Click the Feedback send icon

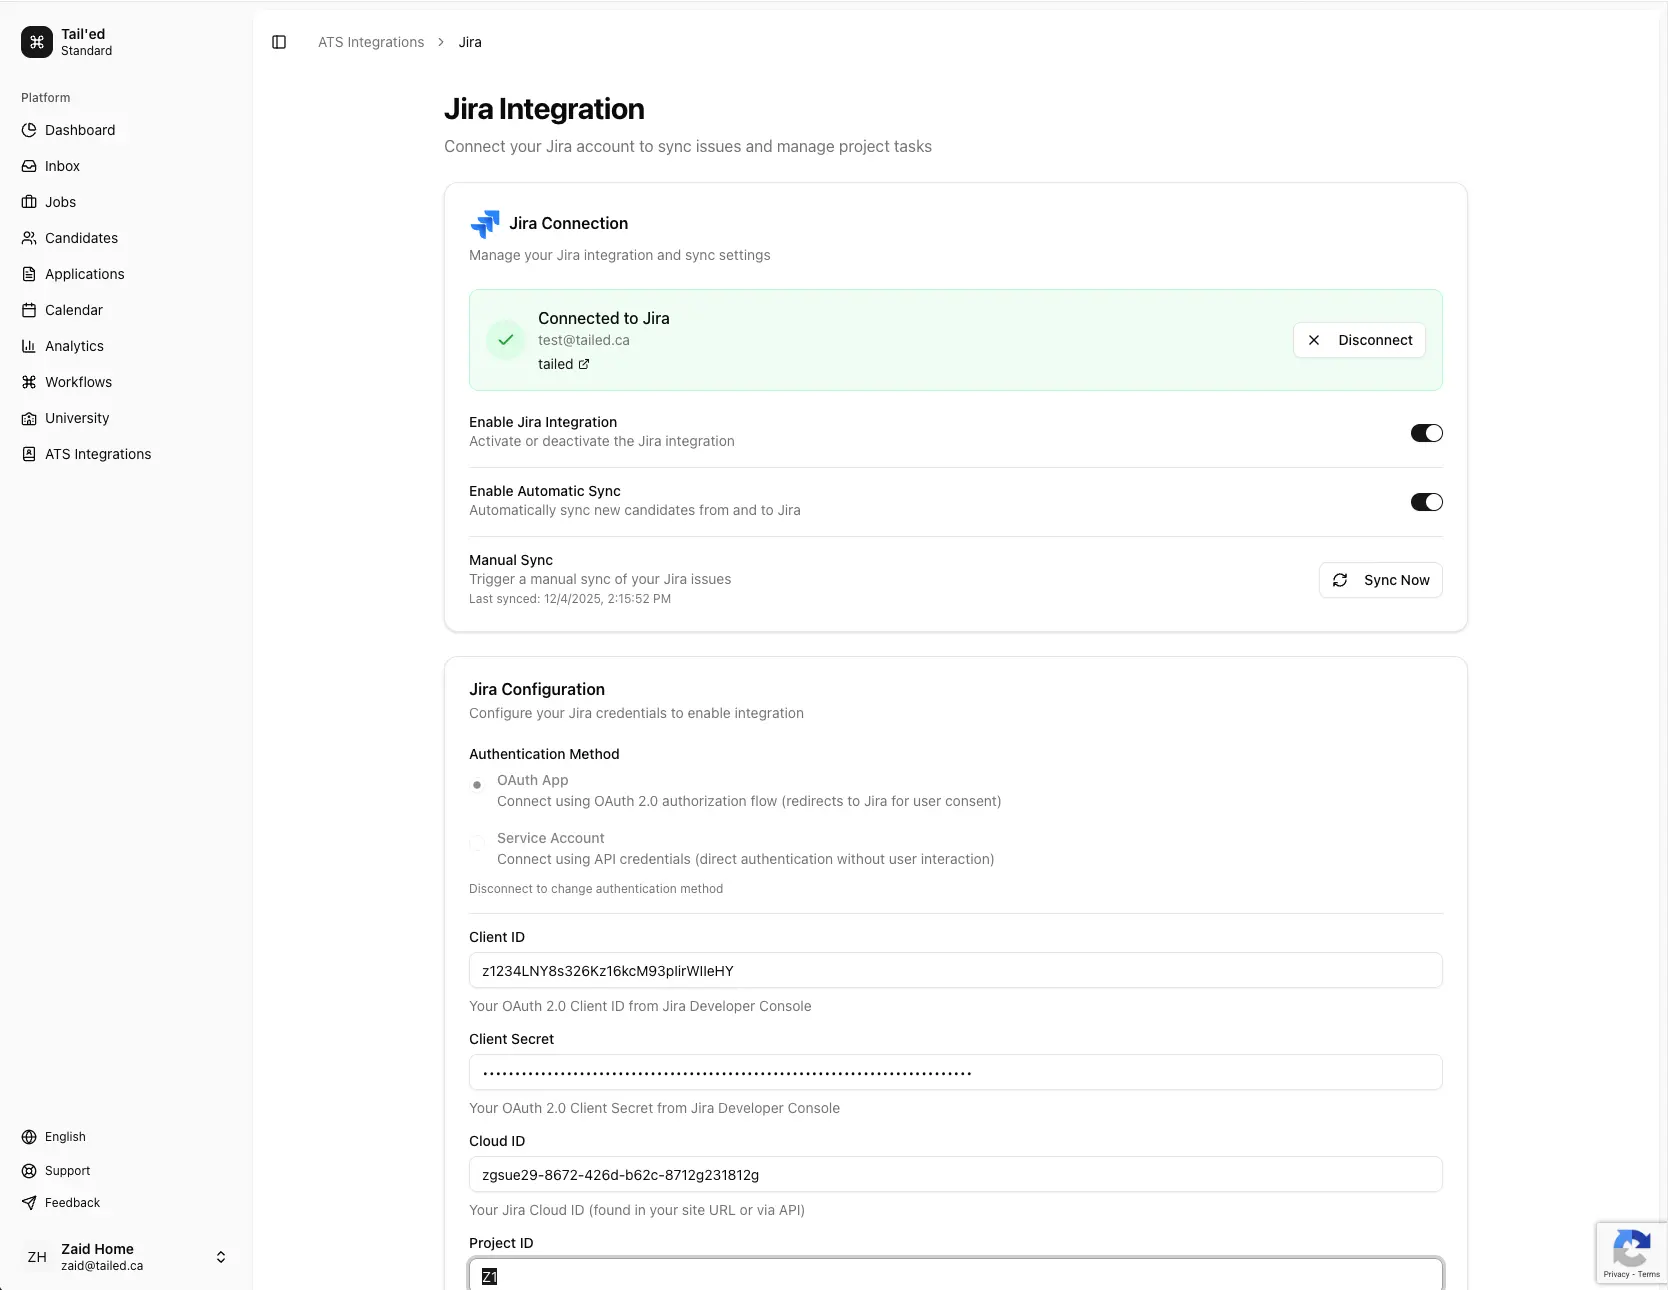pos(29,1203)
